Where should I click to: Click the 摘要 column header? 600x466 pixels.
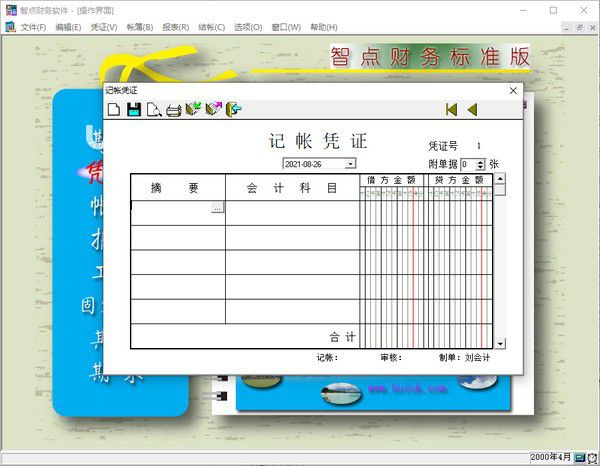178,187
